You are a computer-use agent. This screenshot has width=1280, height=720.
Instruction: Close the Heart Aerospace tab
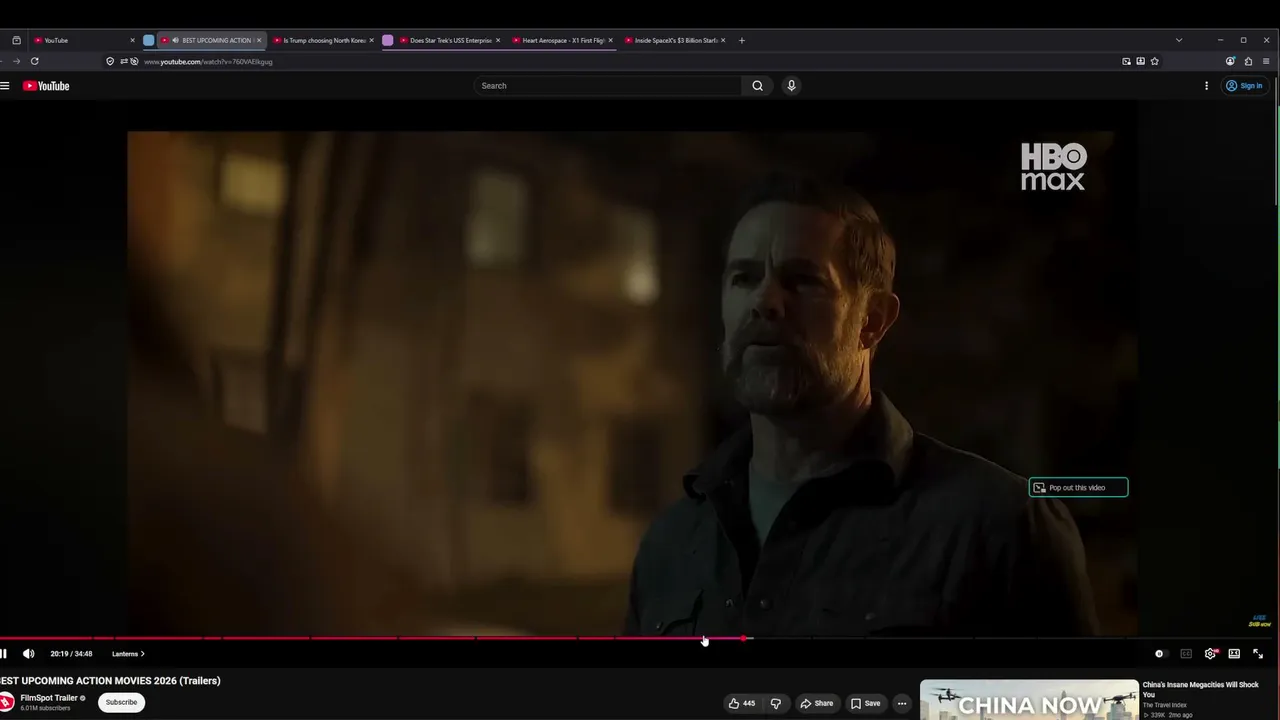pos(610,40)
